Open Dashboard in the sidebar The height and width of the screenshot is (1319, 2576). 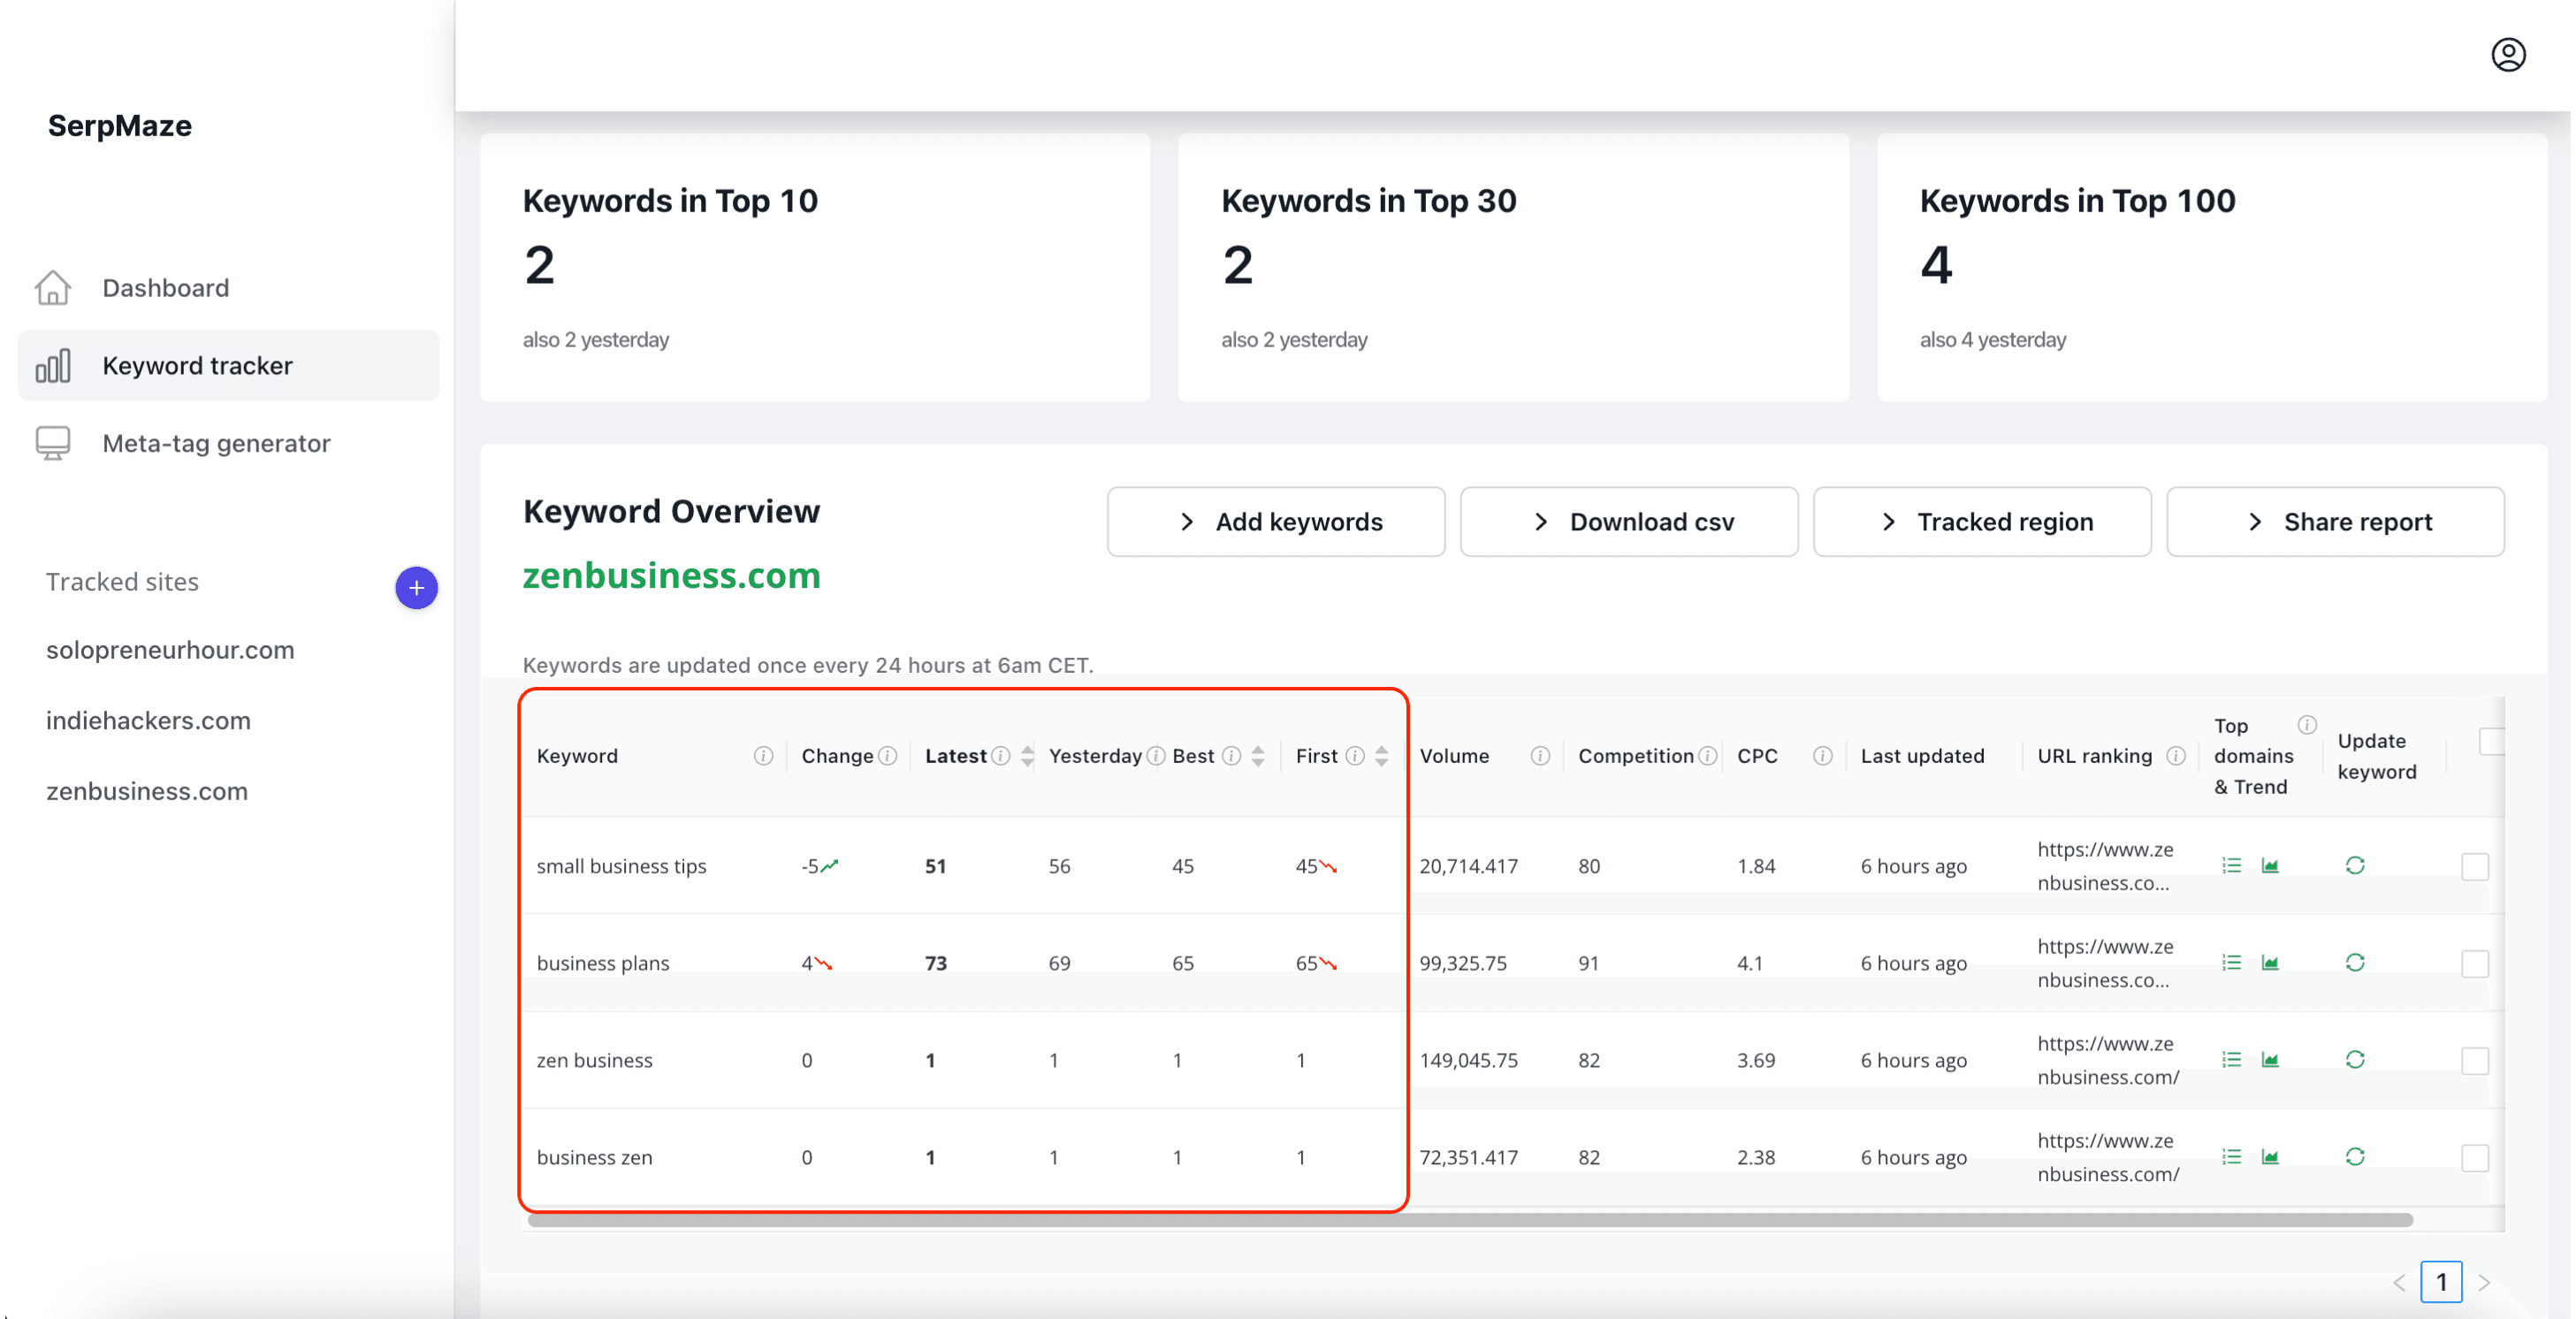click(228, 288)
